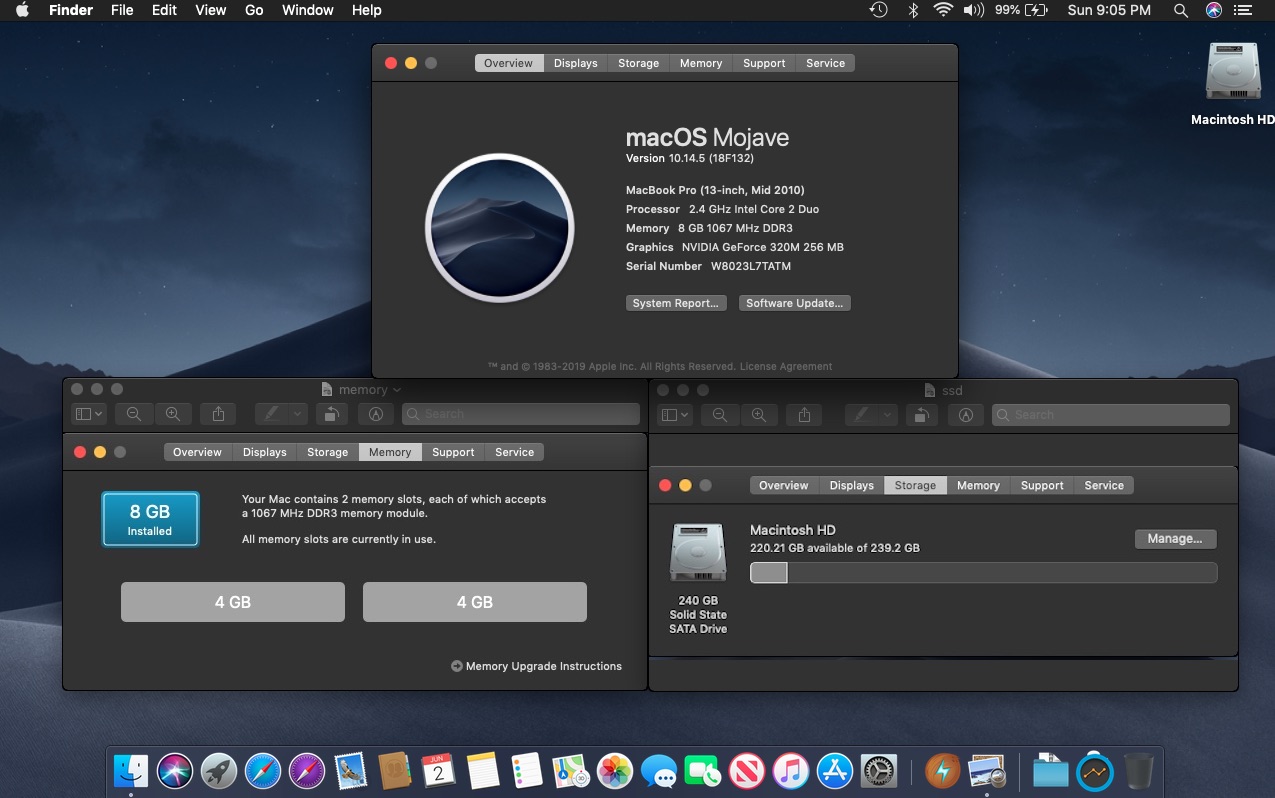Viewport: 1275px width, 798px height.
Task: Expand highlight color dropdown in ssd window
Action: (887, 415)
